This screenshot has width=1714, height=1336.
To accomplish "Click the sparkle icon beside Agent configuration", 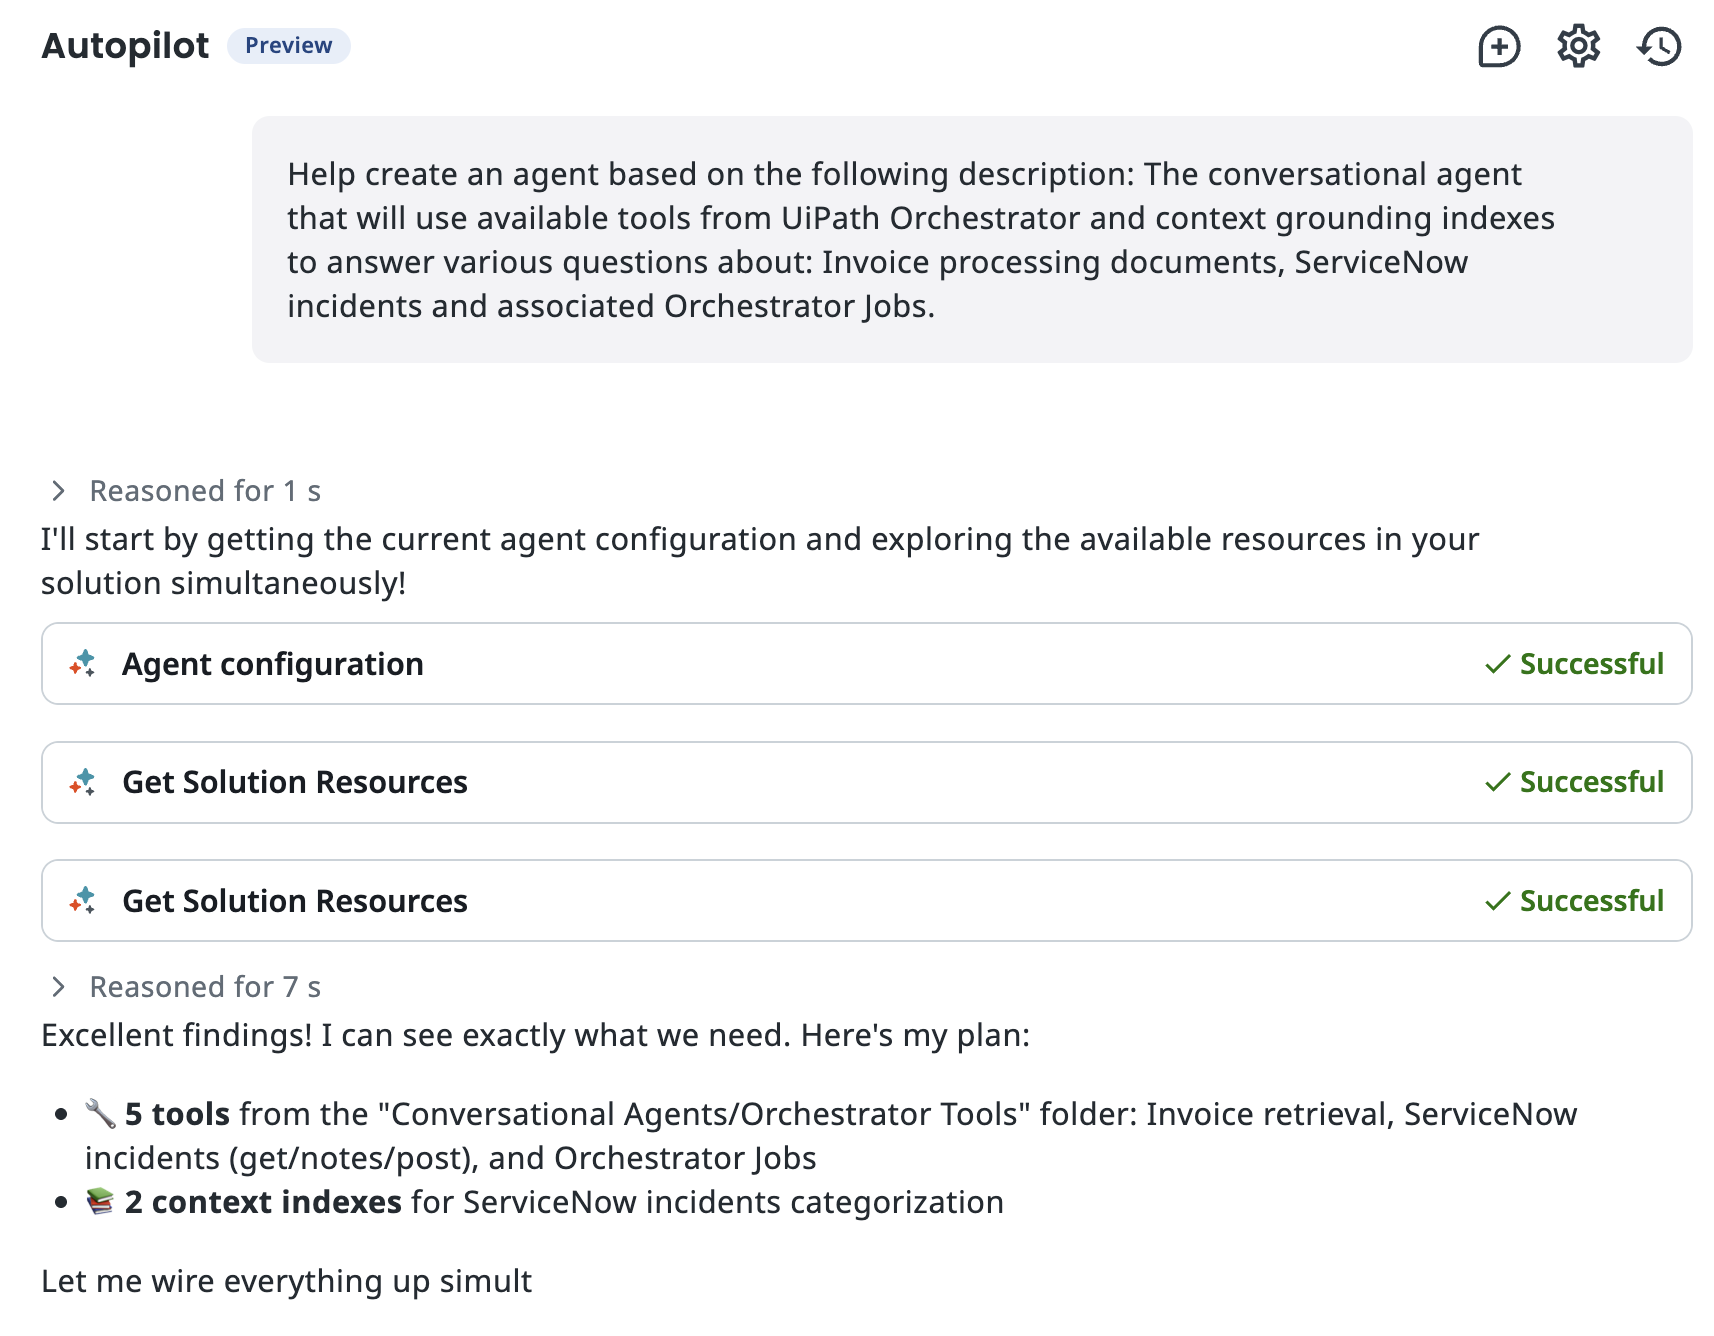I will [83, 664].
